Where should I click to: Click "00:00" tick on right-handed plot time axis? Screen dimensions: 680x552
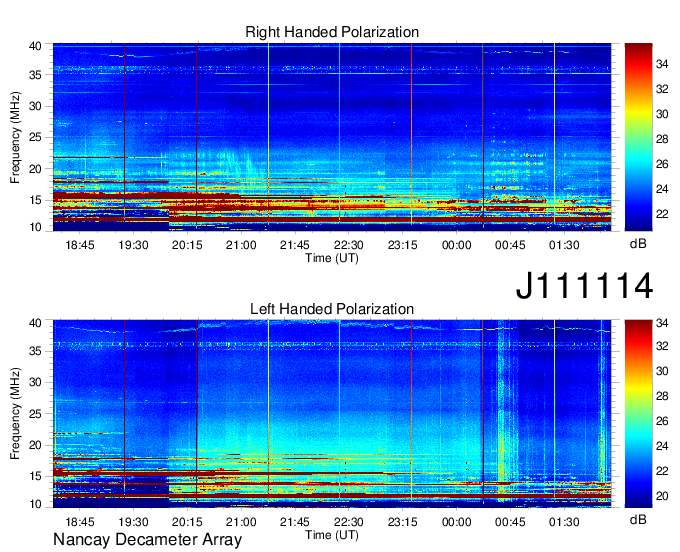[456, 245]
